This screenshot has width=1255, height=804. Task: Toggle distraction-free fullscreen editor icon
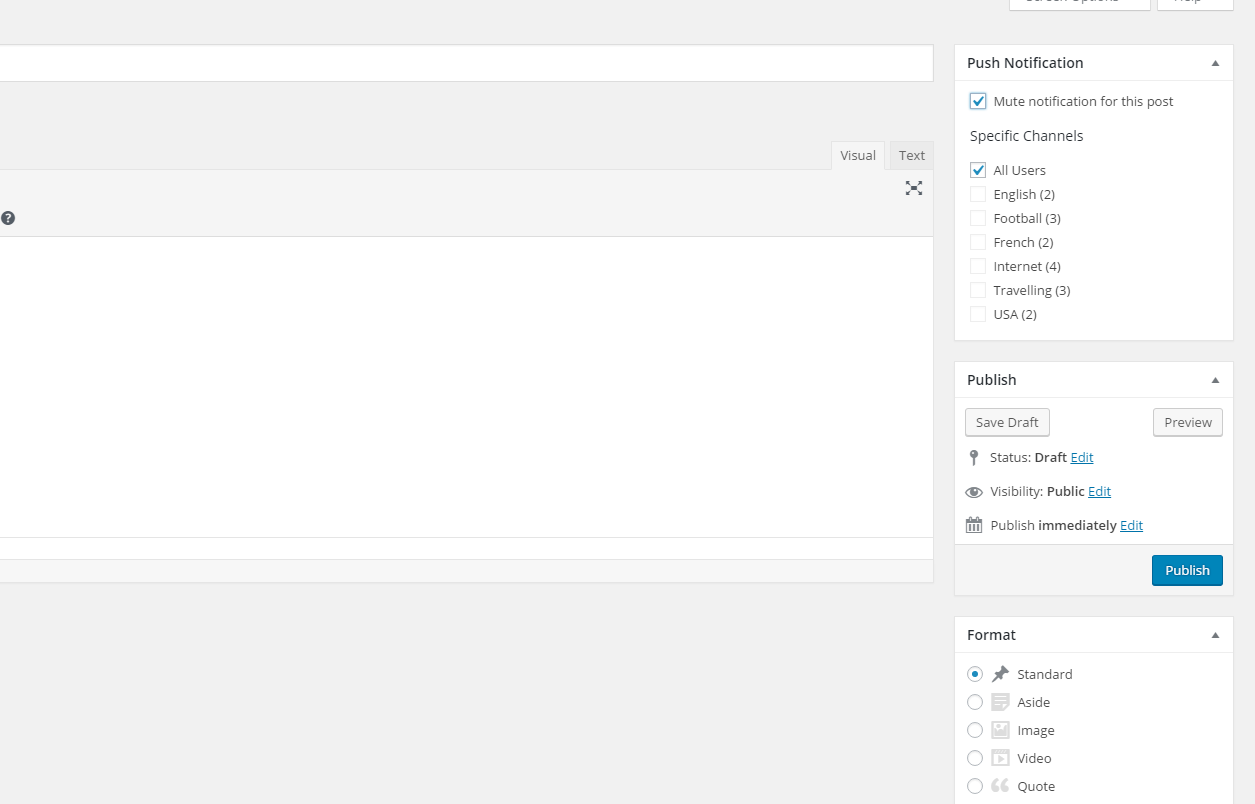point(913,188)
